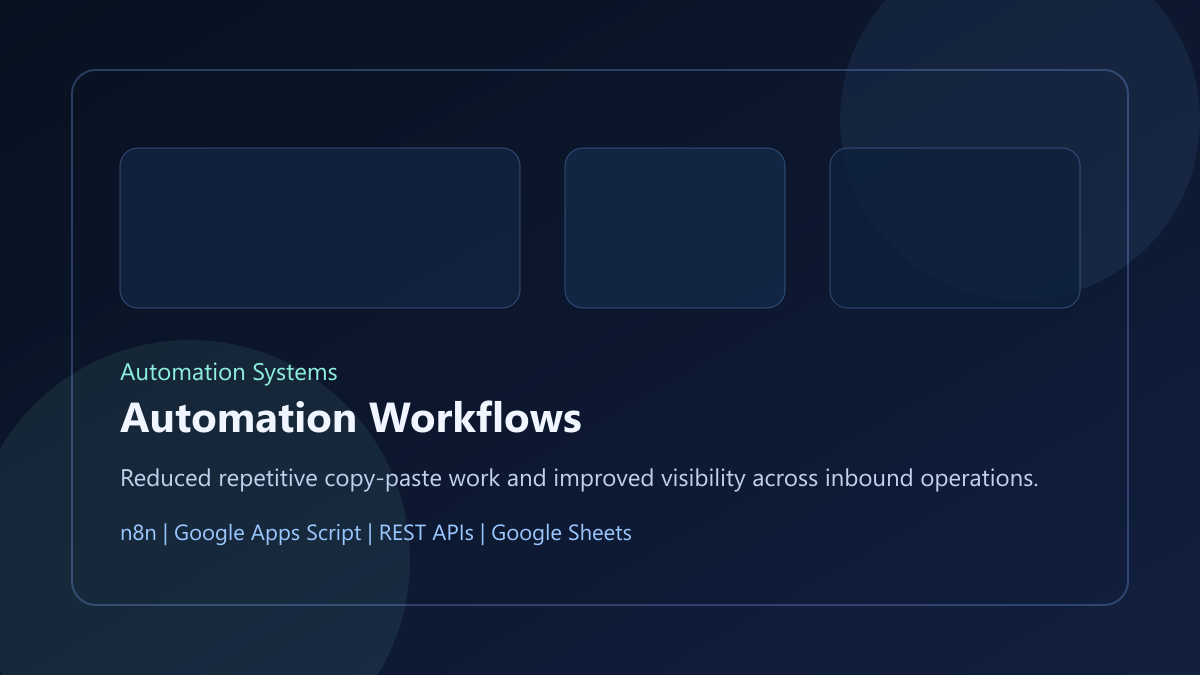The image size is (1200, 675).
Task: Click the "Google Sheets" tag
Action: click(x=561, y=533)
